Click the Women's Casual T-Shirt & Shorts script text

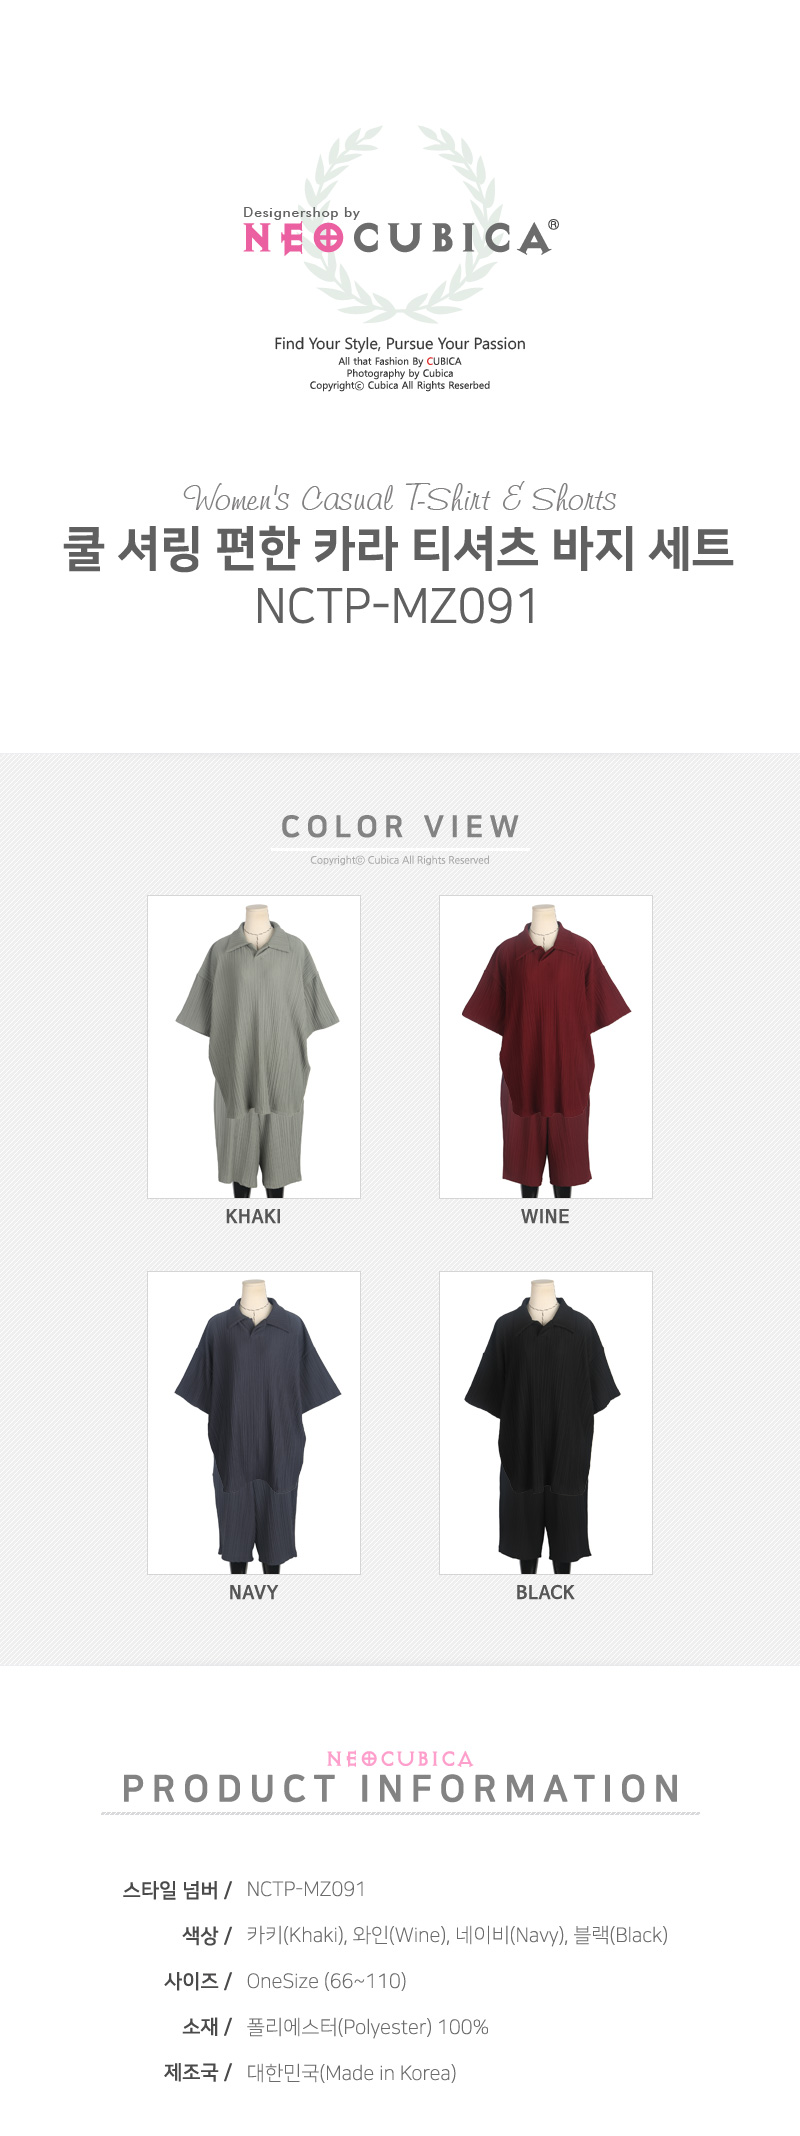(x=400, y=497)
